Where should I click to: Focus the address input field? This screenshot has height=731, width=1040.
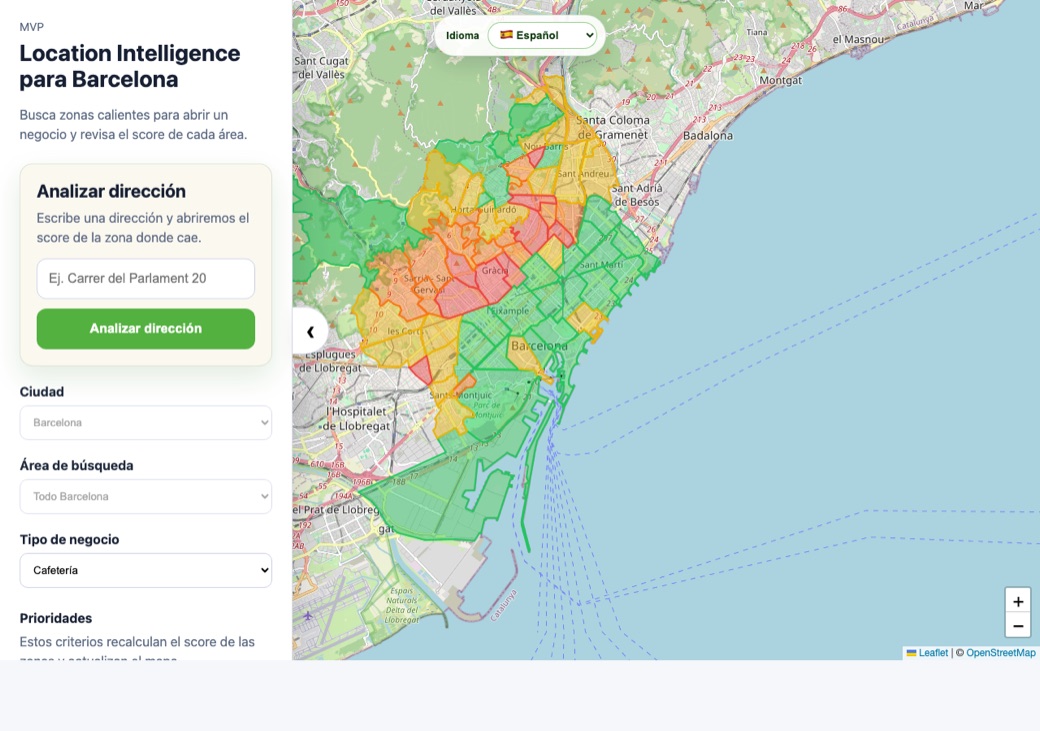pos(145,279)
